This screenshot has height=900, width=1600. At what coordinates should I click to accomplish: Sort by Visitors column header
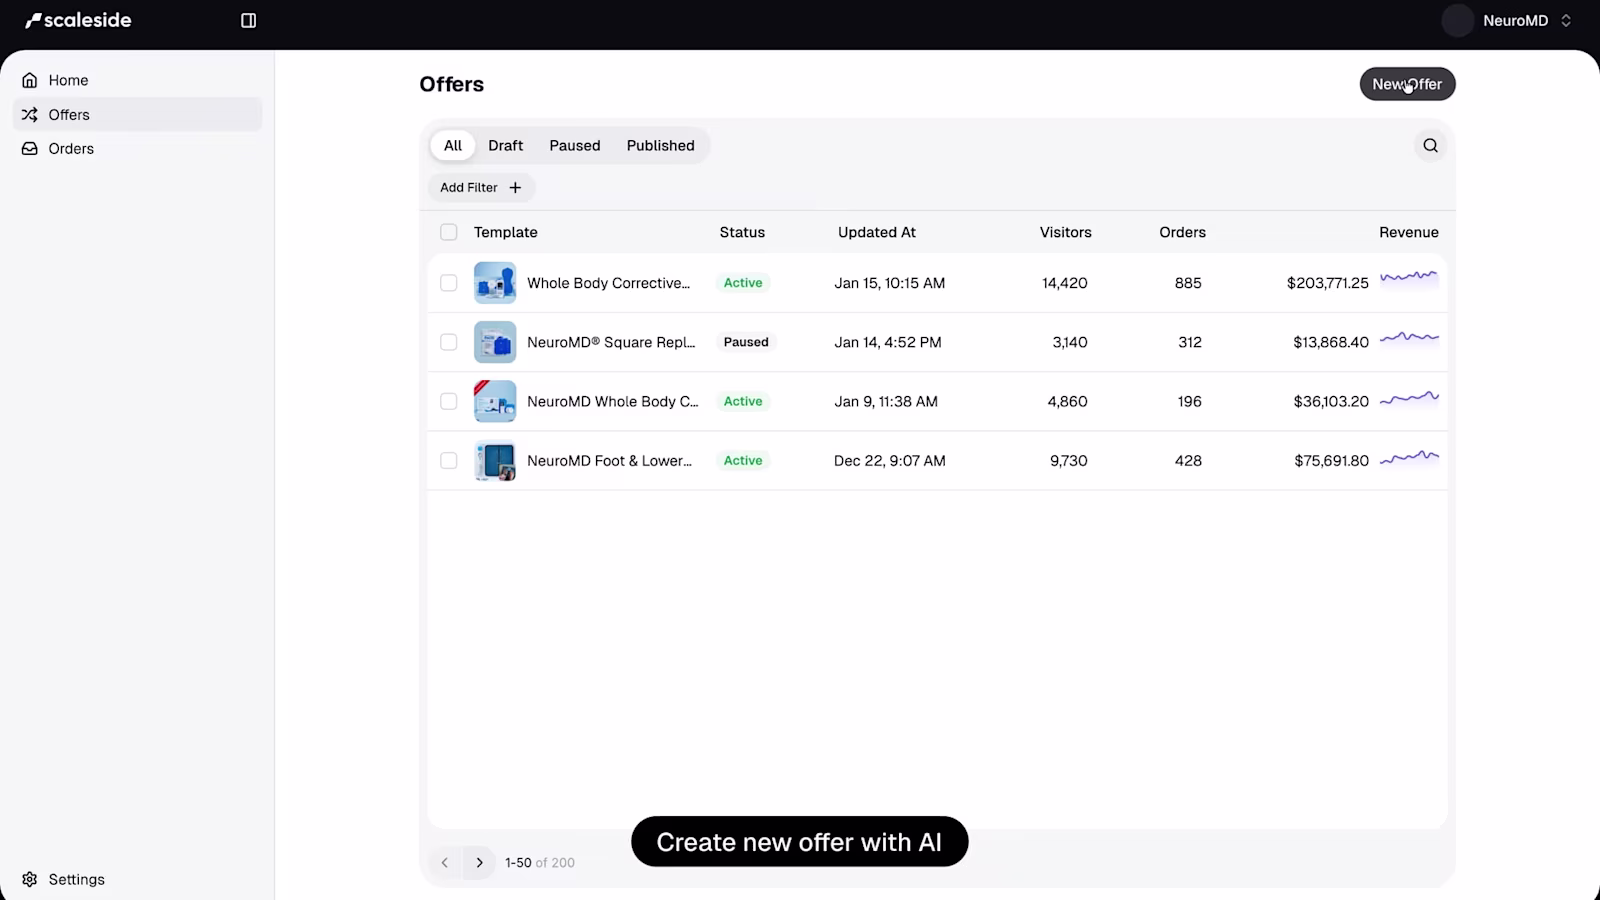(1066, 232)
